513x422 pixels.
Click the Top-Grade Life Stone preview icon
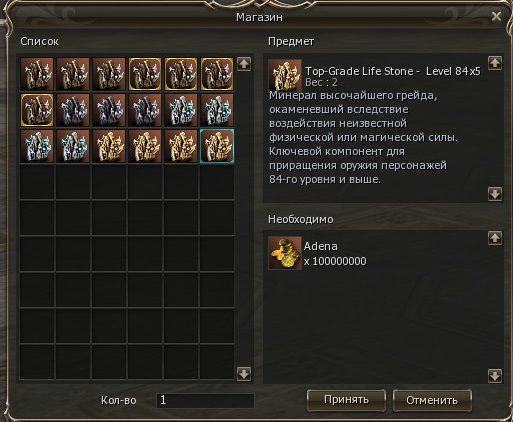[285, 76]
